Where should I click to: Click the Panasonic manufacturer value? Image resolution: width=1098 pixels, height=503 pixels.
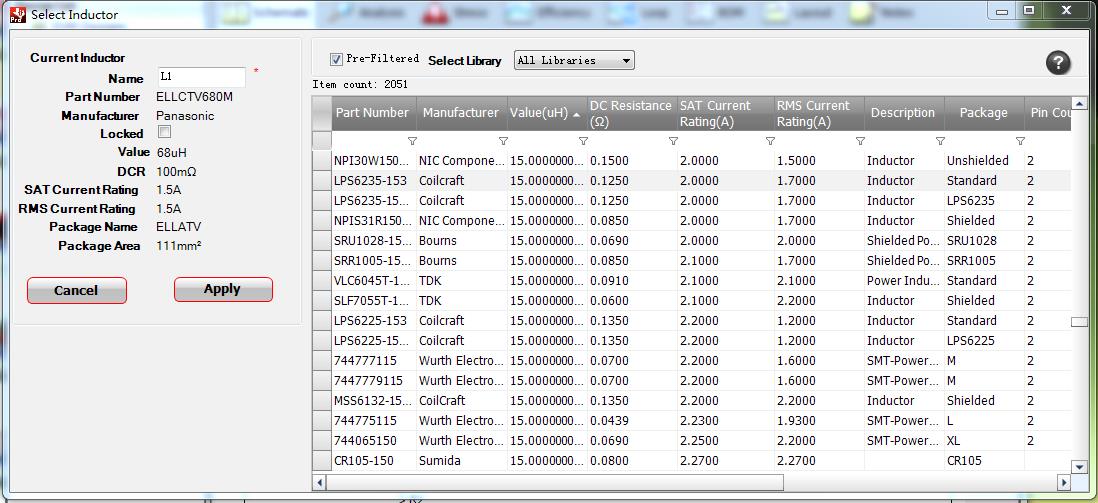pos(185,116)
